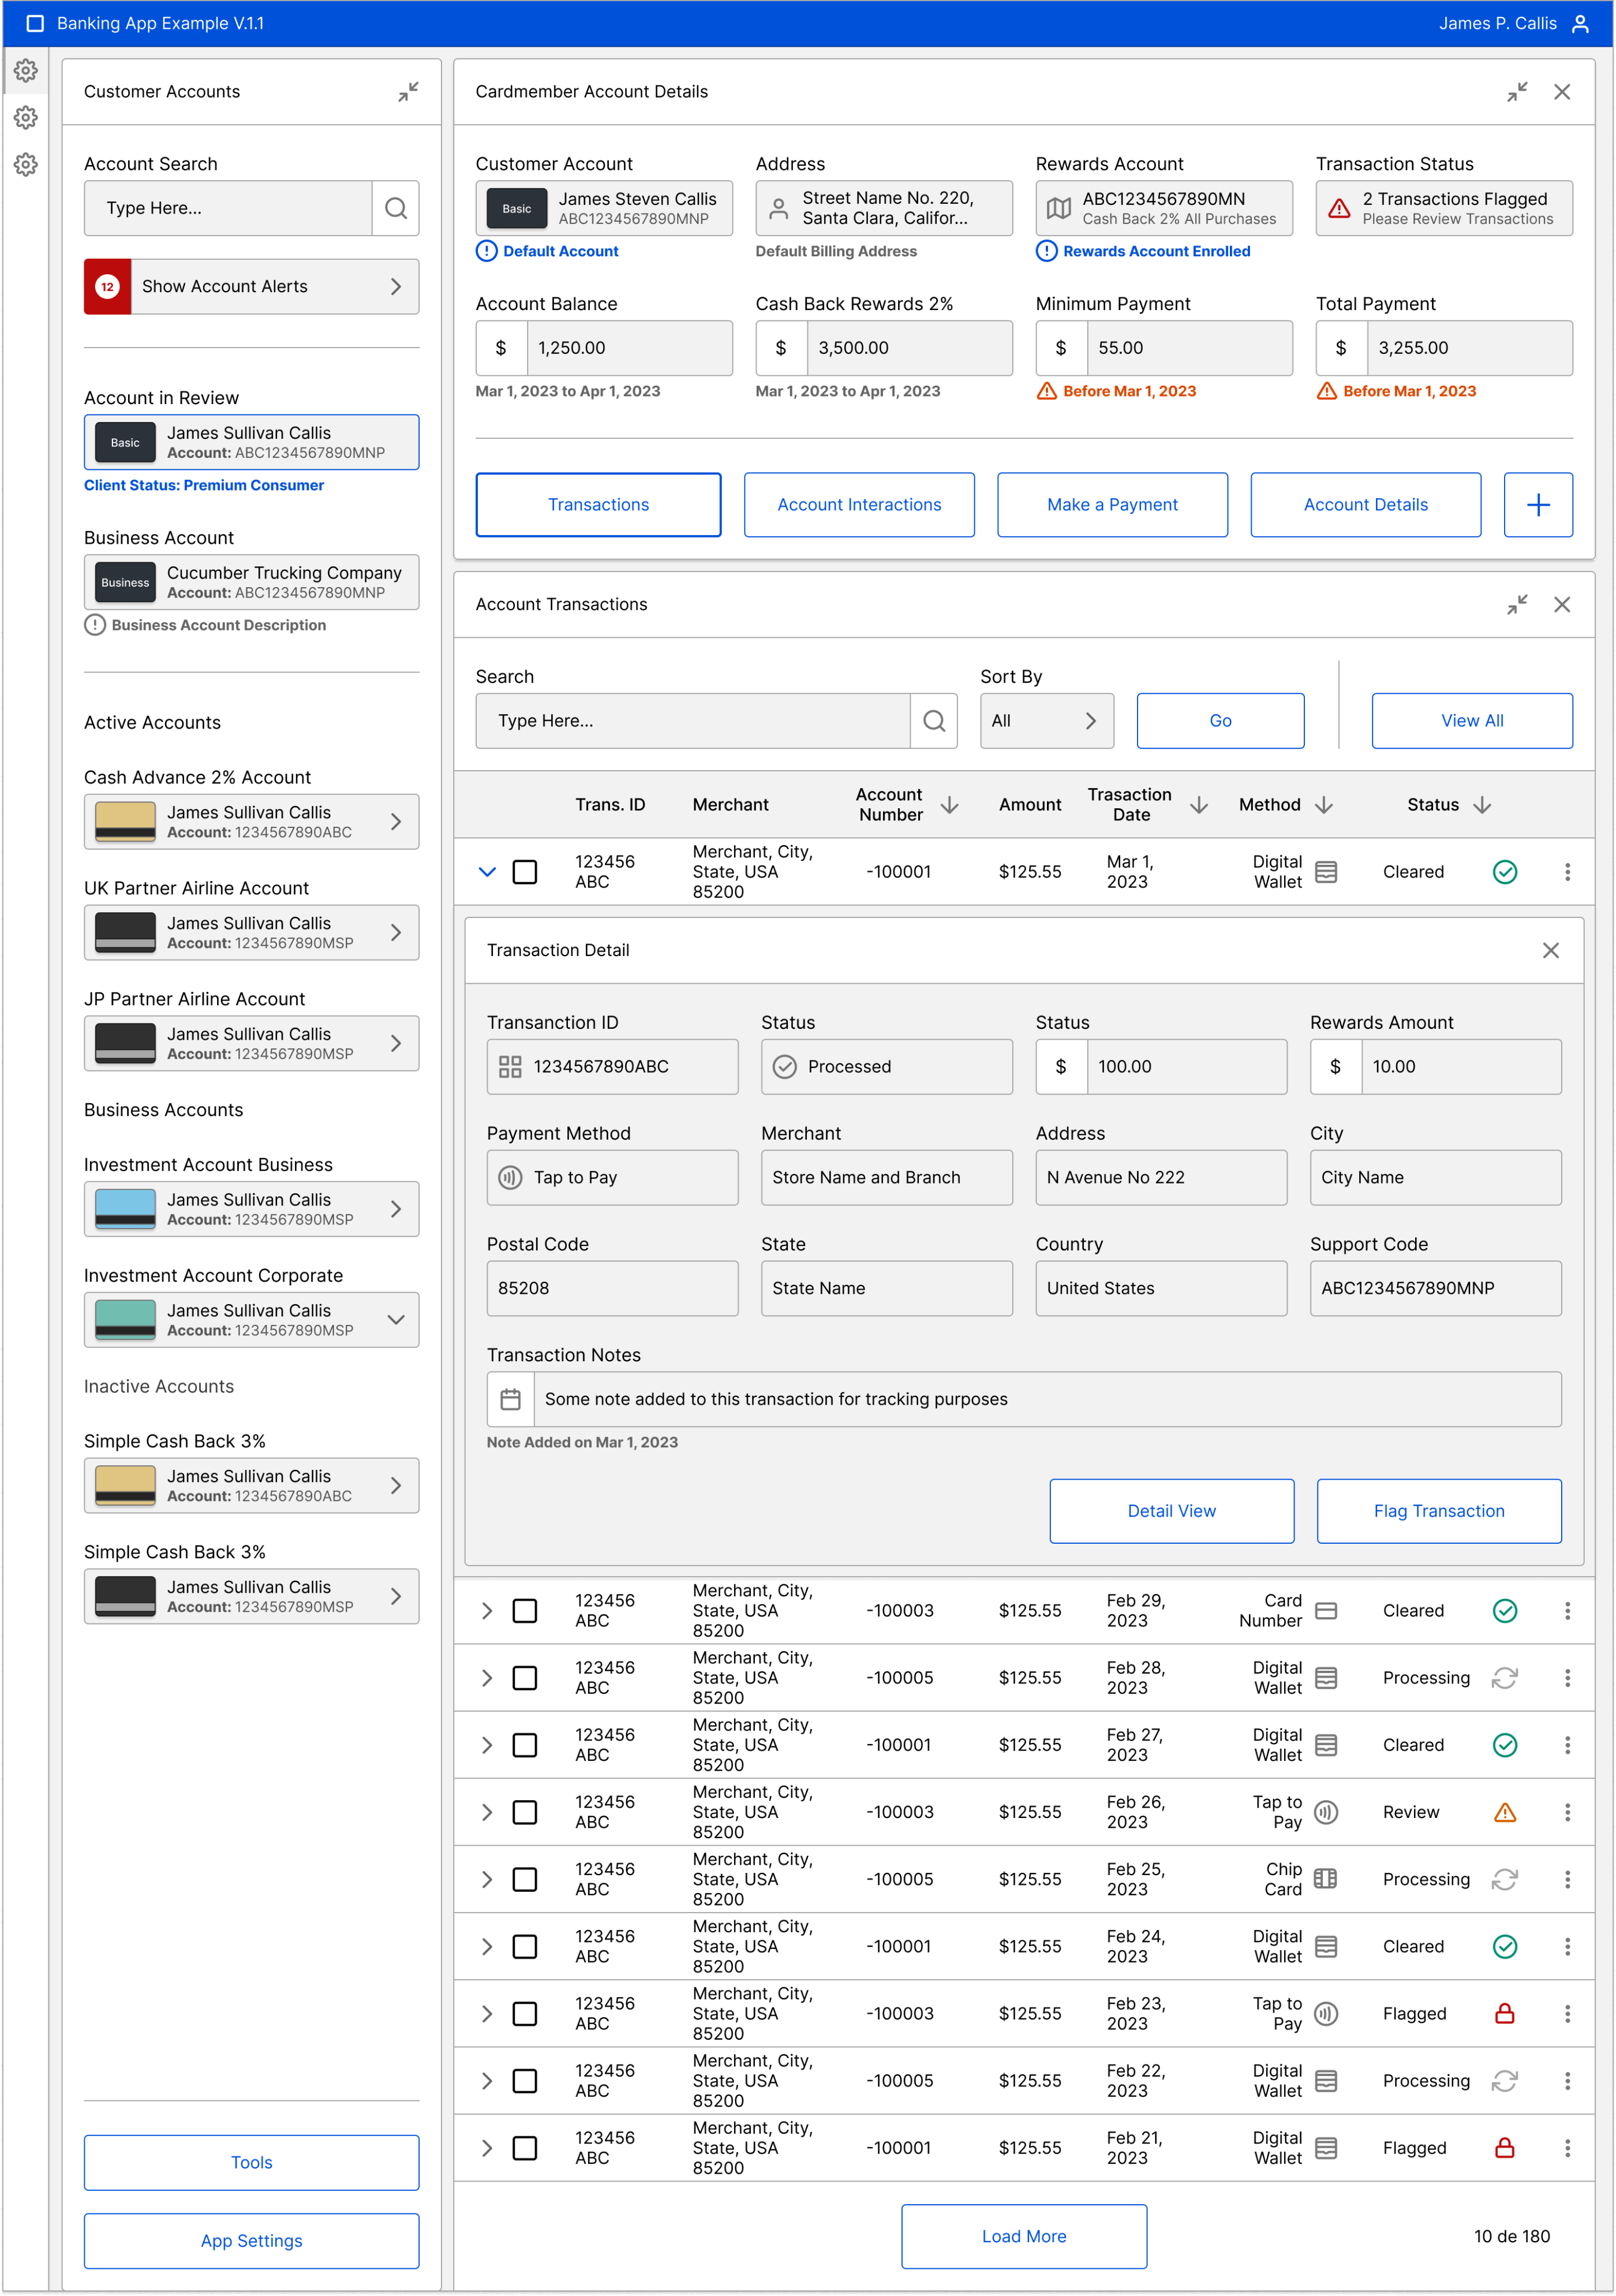This screenshot has width=1616, height=2296.
Task: Focus the transactions Search input field
Action: click(693, 721)
